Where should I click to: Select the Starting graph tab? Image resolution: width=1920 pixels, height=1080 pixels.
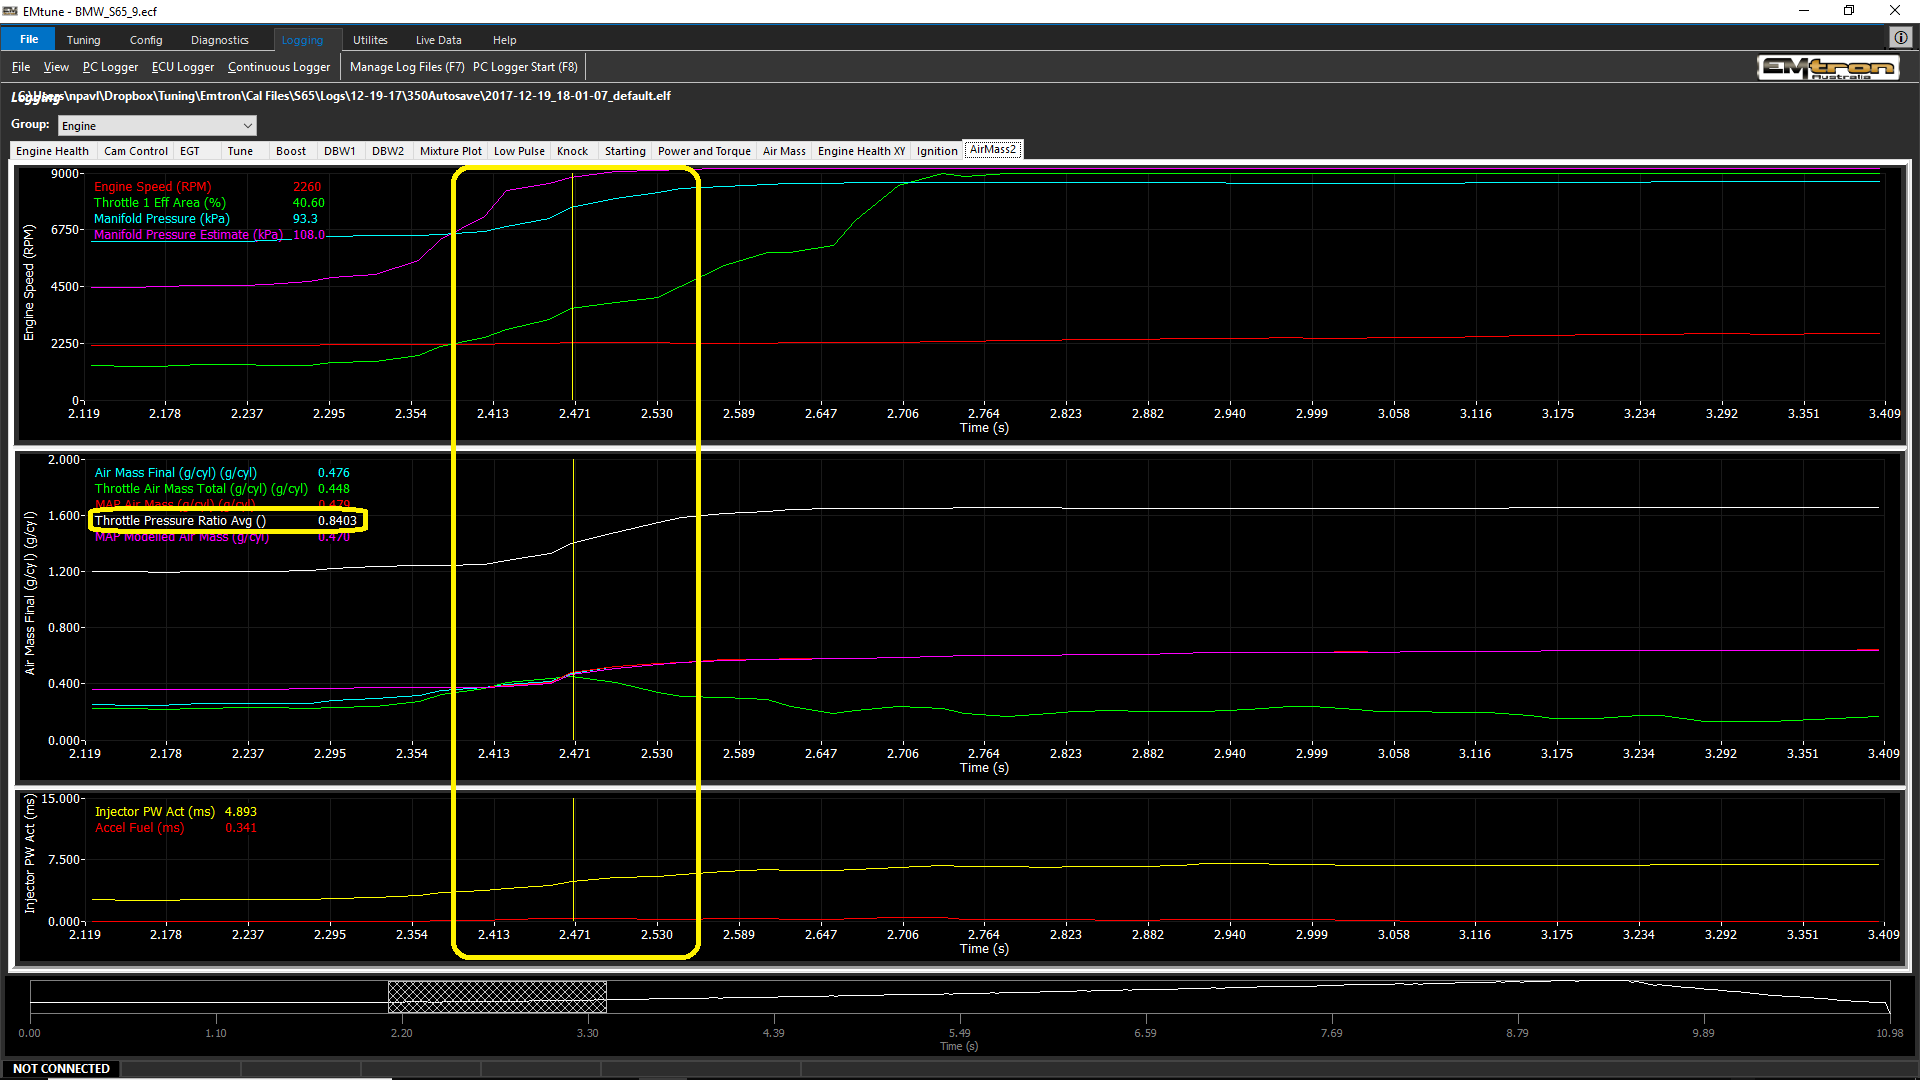(625, 151)
